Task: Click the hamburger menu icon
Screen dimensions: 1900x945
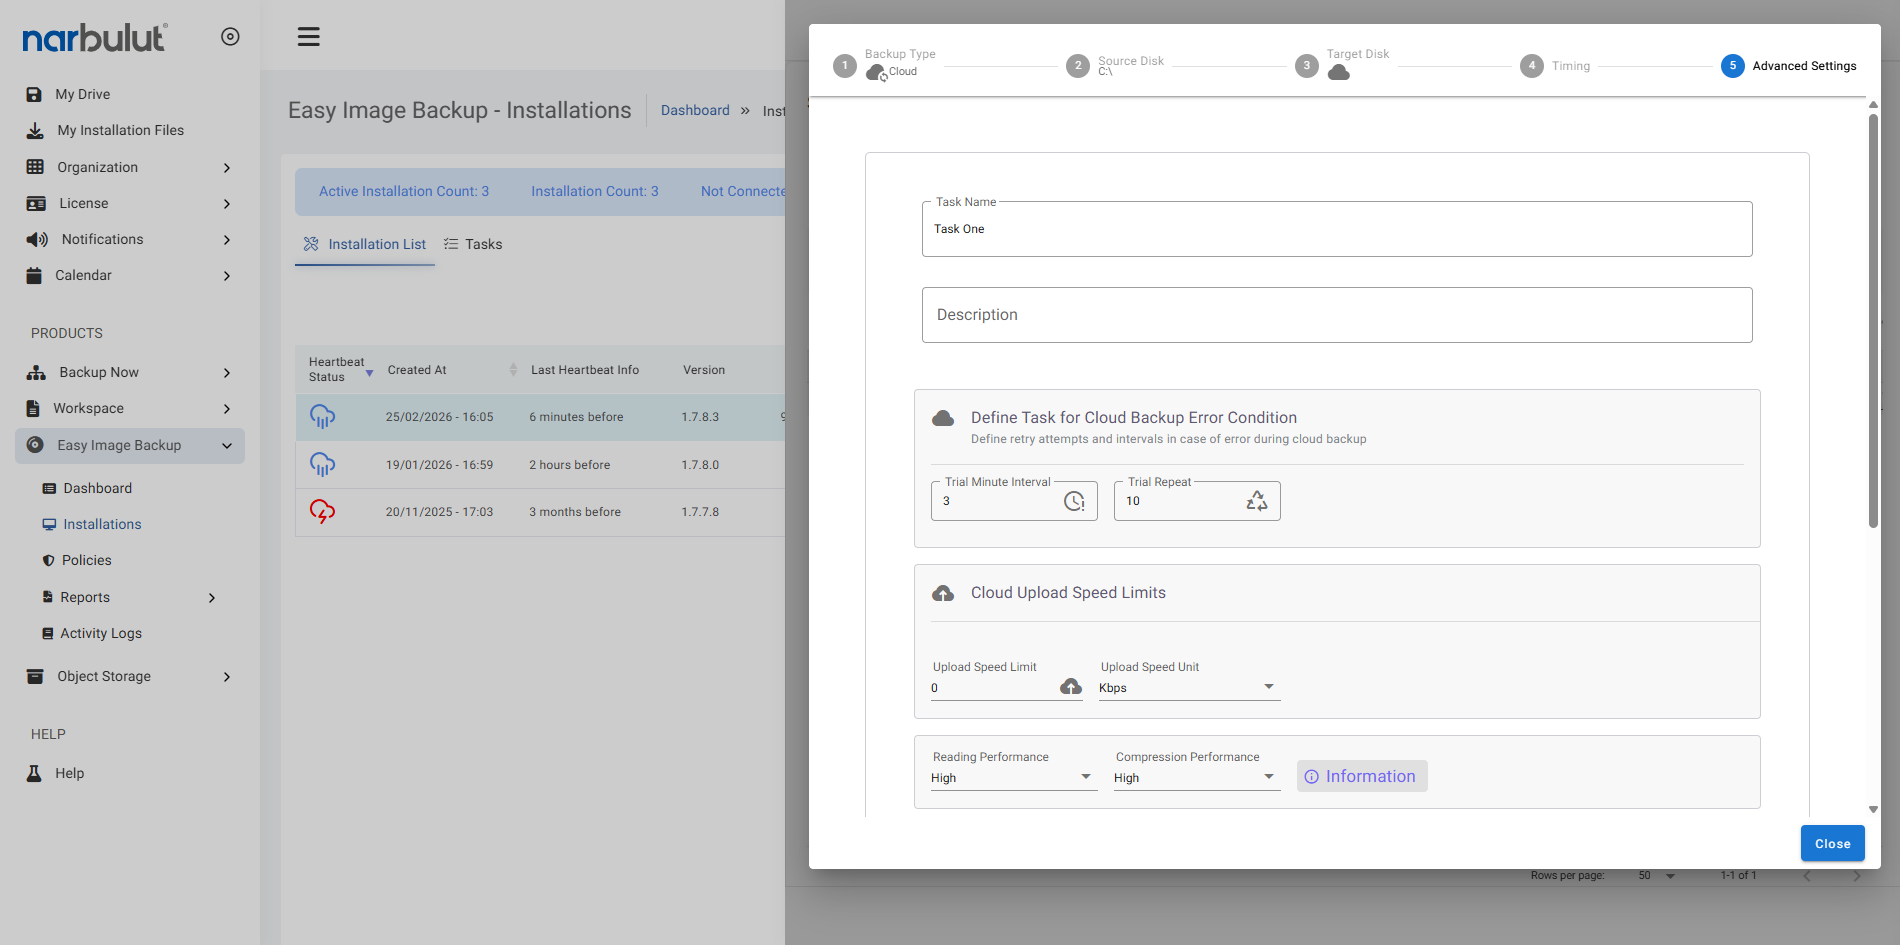Action: click(308, 37)
